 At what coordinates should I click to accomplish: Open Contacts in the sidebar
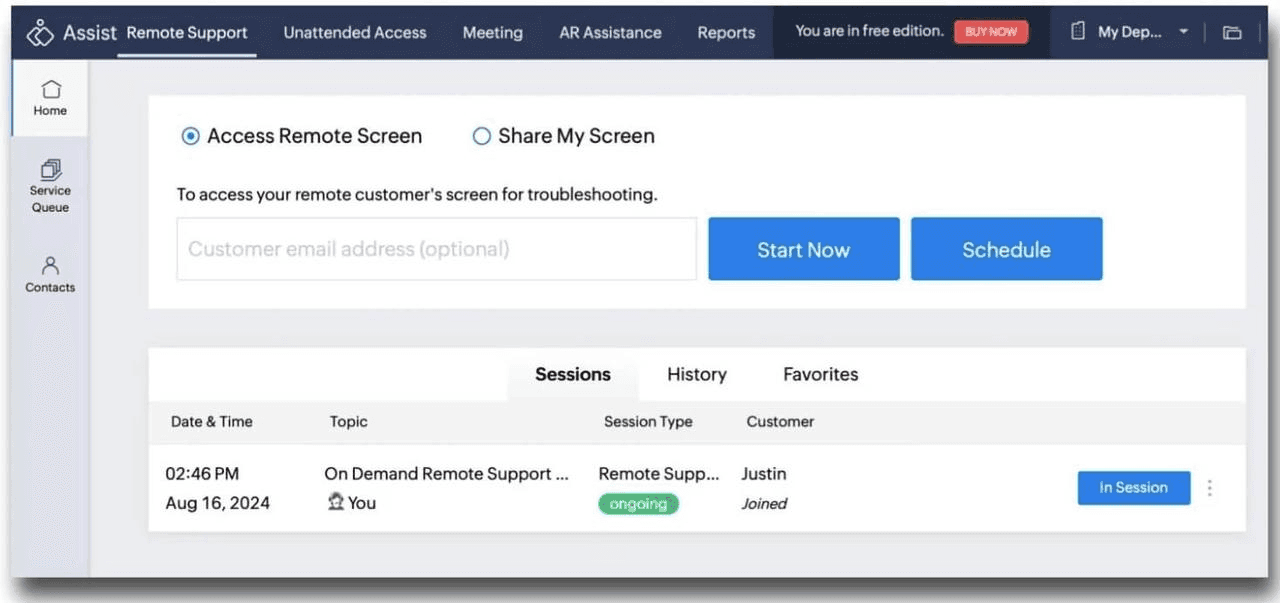point(50,275)
